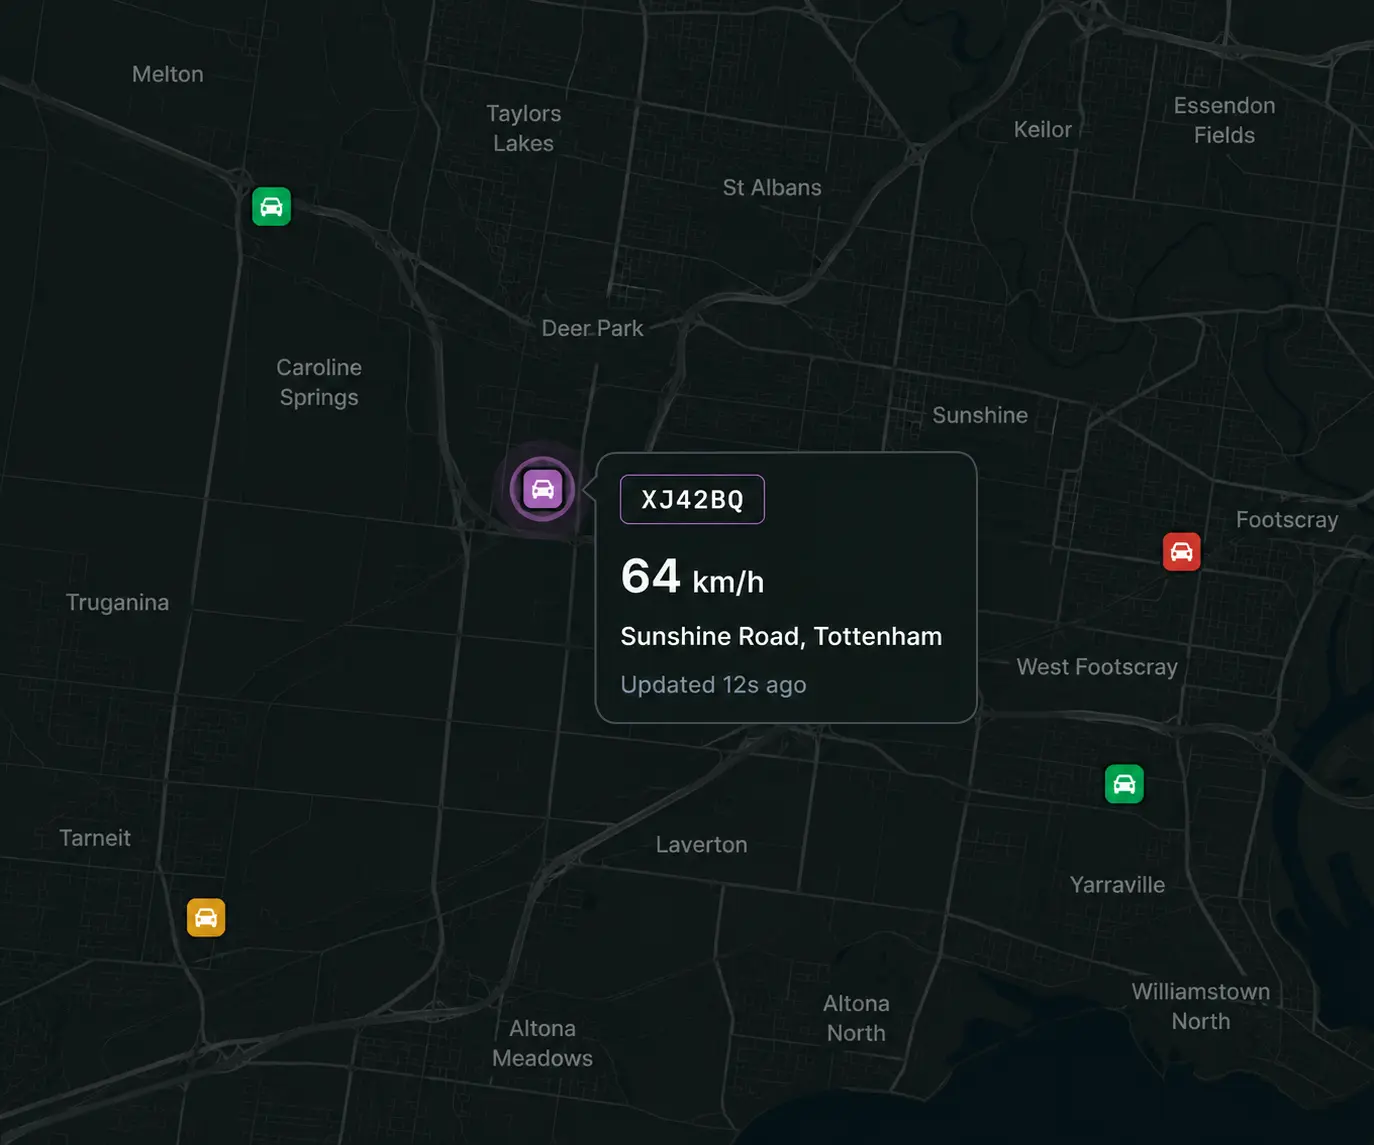Click the Sunshine suburb map label
Screen dimensions: 1374x1145
[980, 415]
